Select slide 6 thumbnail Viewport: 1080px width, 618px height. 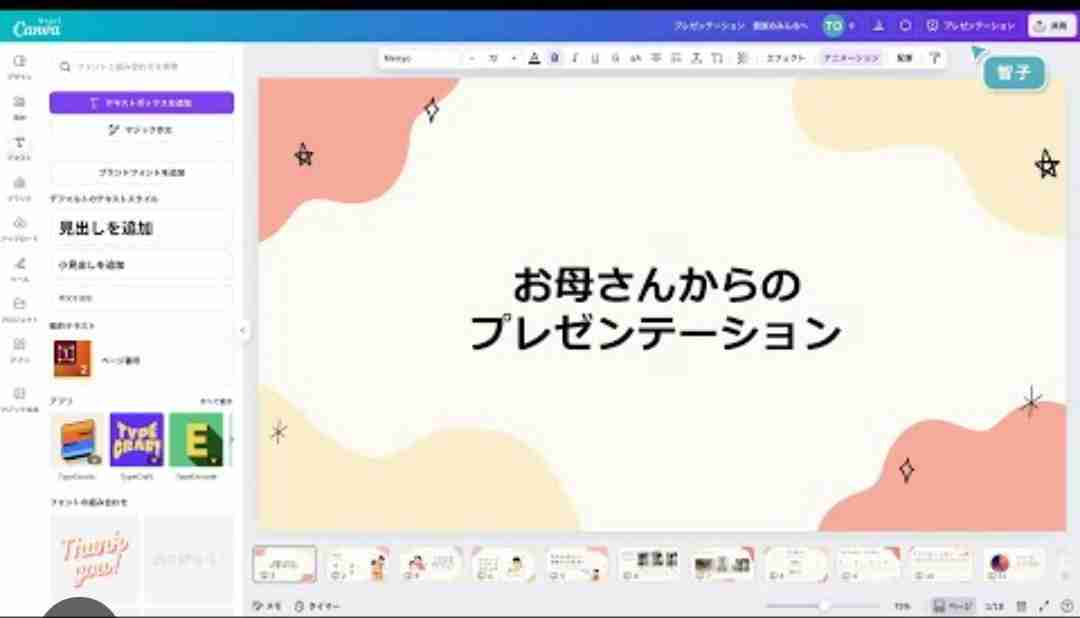click(650, 564)
